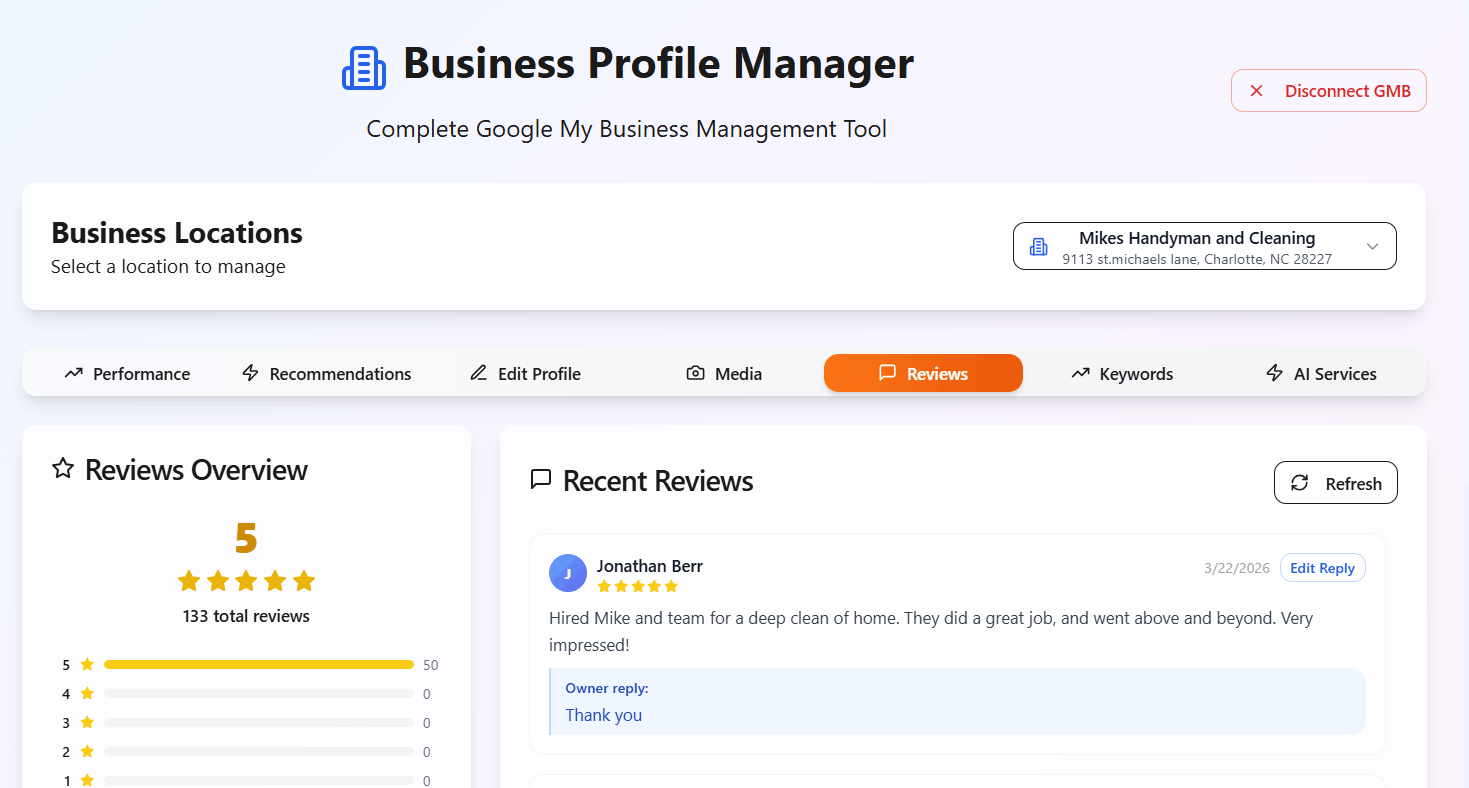Click the Edit Profile pencil icon
1469x788 pixels.
pyautogui.click(x=478, y=373)
